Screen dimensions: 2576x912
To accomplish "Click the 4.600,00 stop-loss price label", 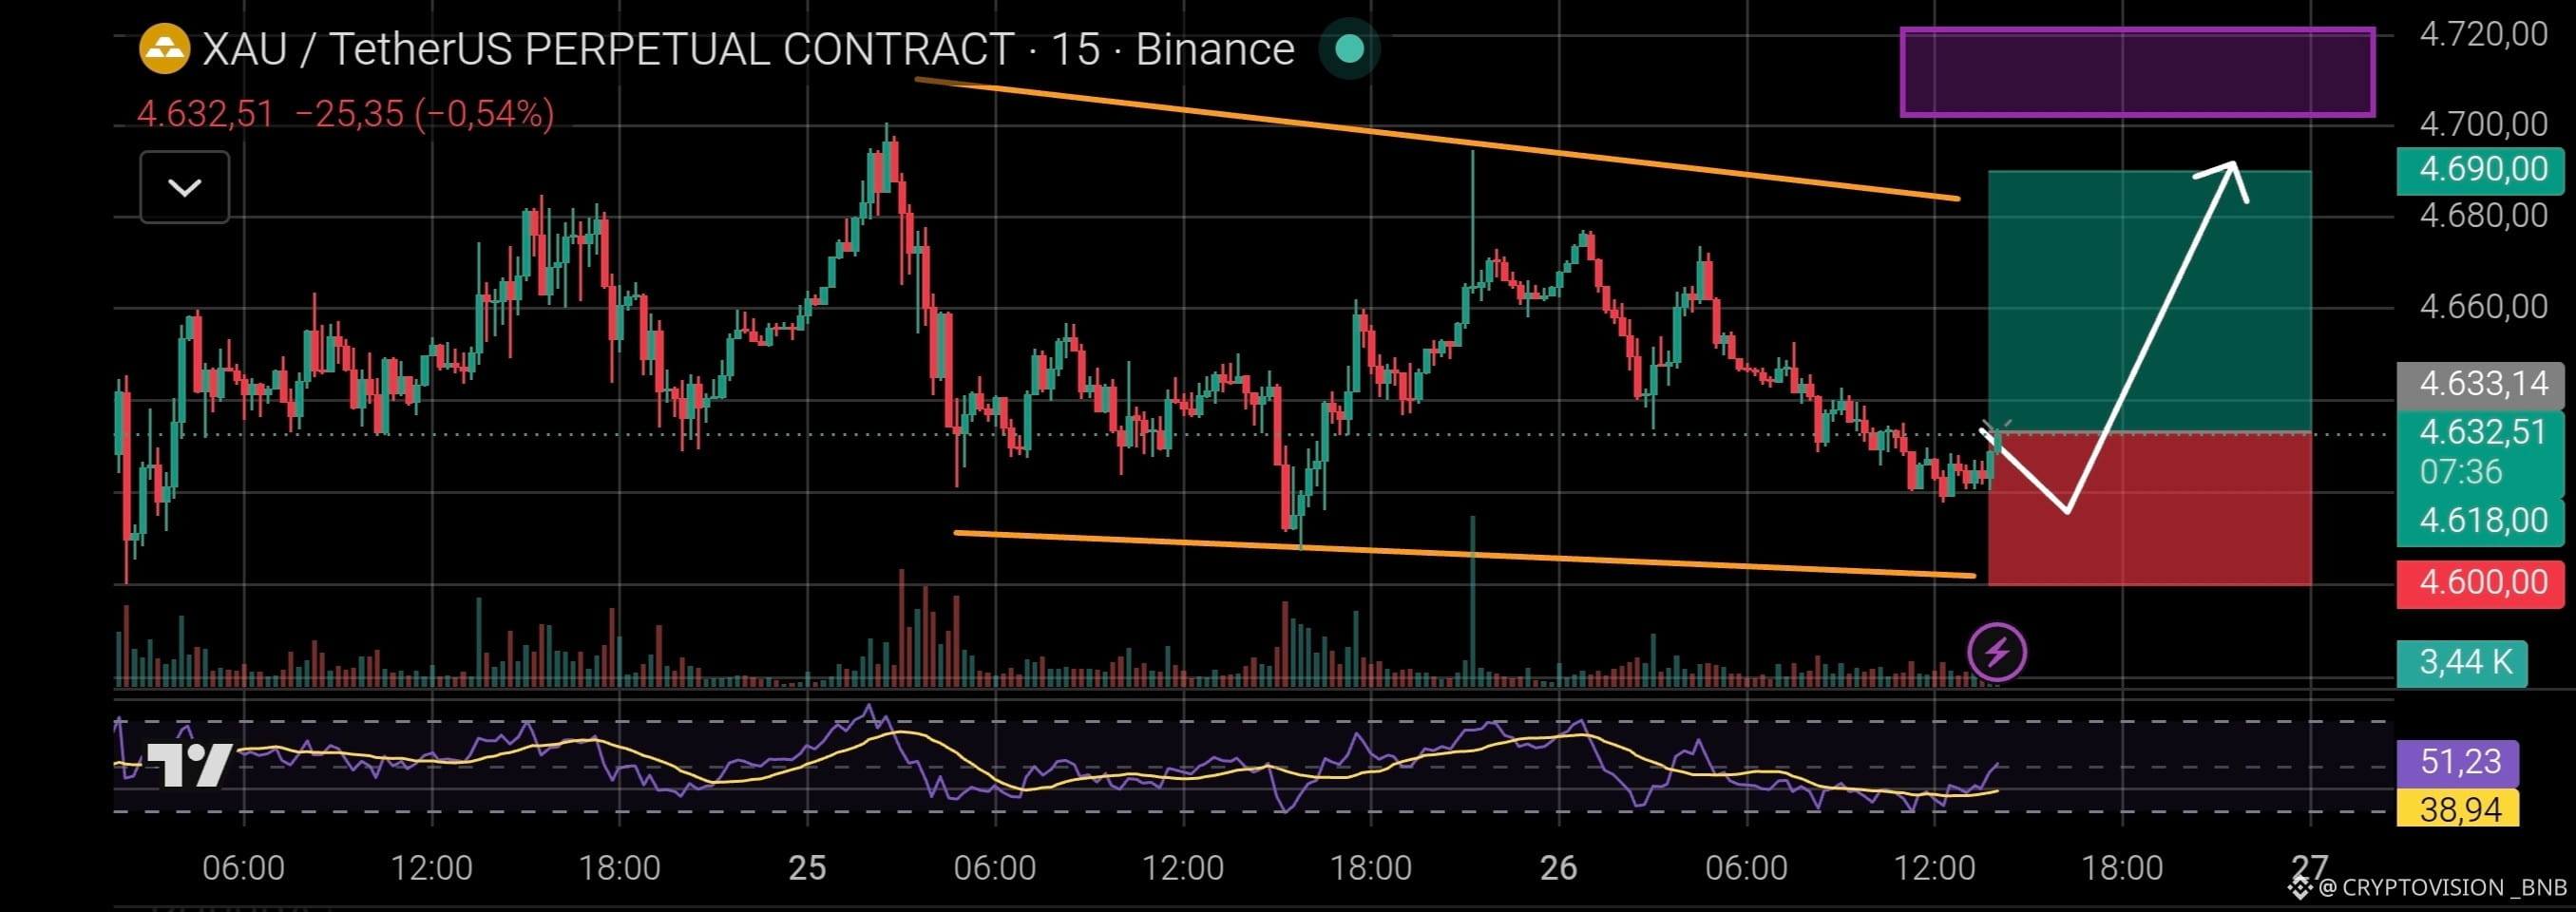I will click(2481, 582).
